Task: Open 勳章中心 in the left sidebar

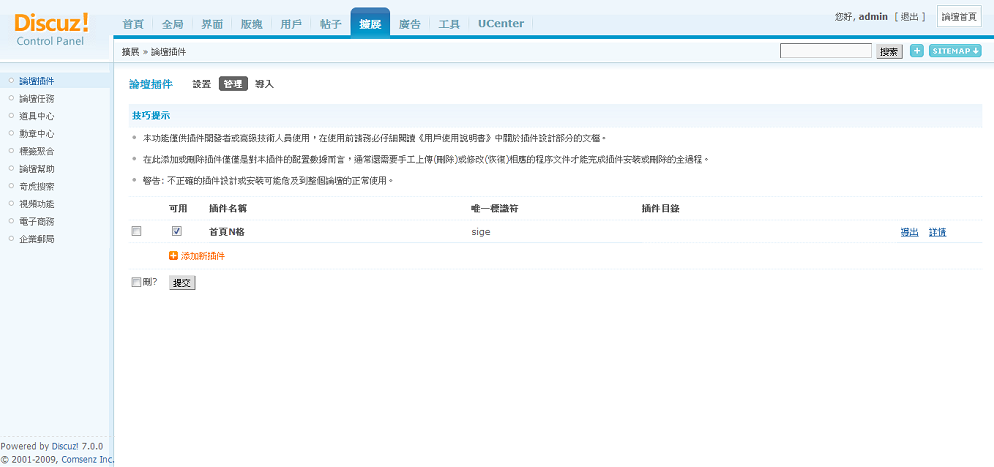Action: 37,133
